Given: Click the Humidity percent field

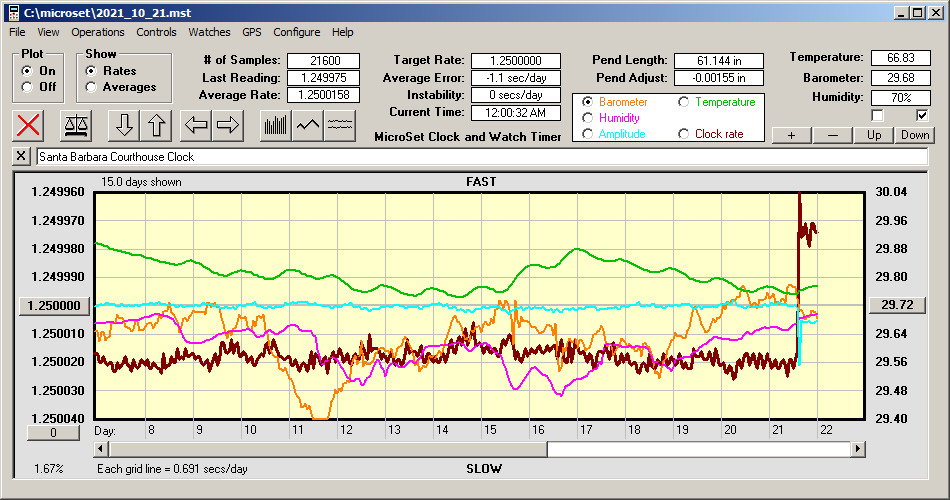Looking at the screenshot, I should coord(900,97).
